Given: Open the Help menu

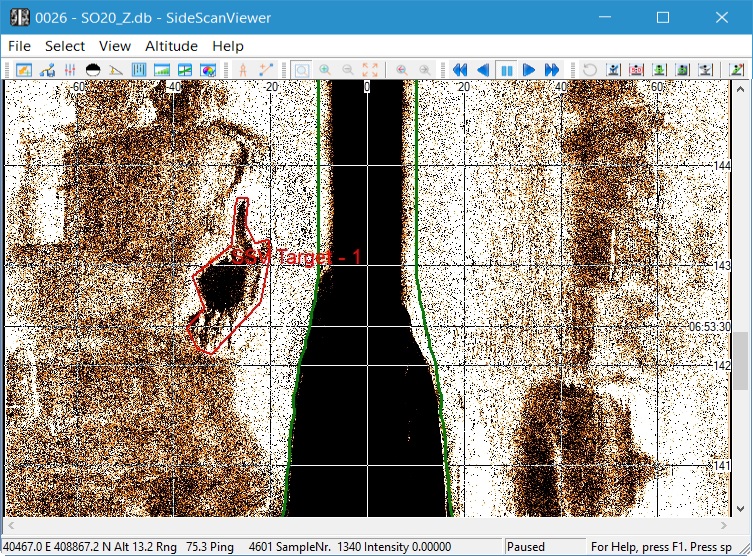Looking at the screenshot, I should pos(228,46).
